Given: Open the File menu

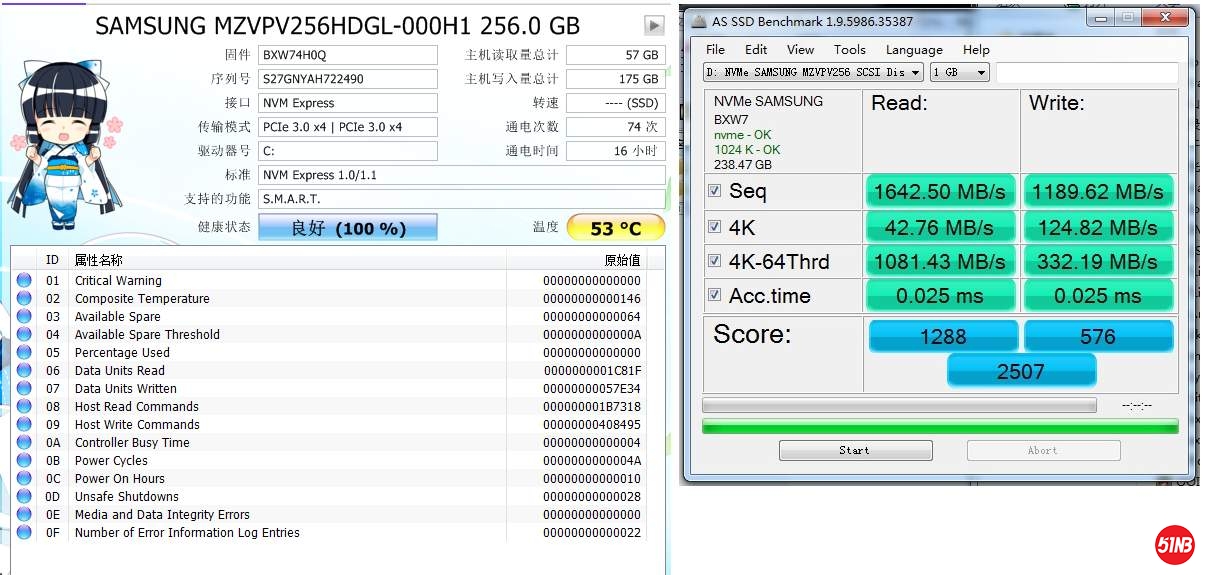Looking at the screenshot, I should tap(715, 50).
